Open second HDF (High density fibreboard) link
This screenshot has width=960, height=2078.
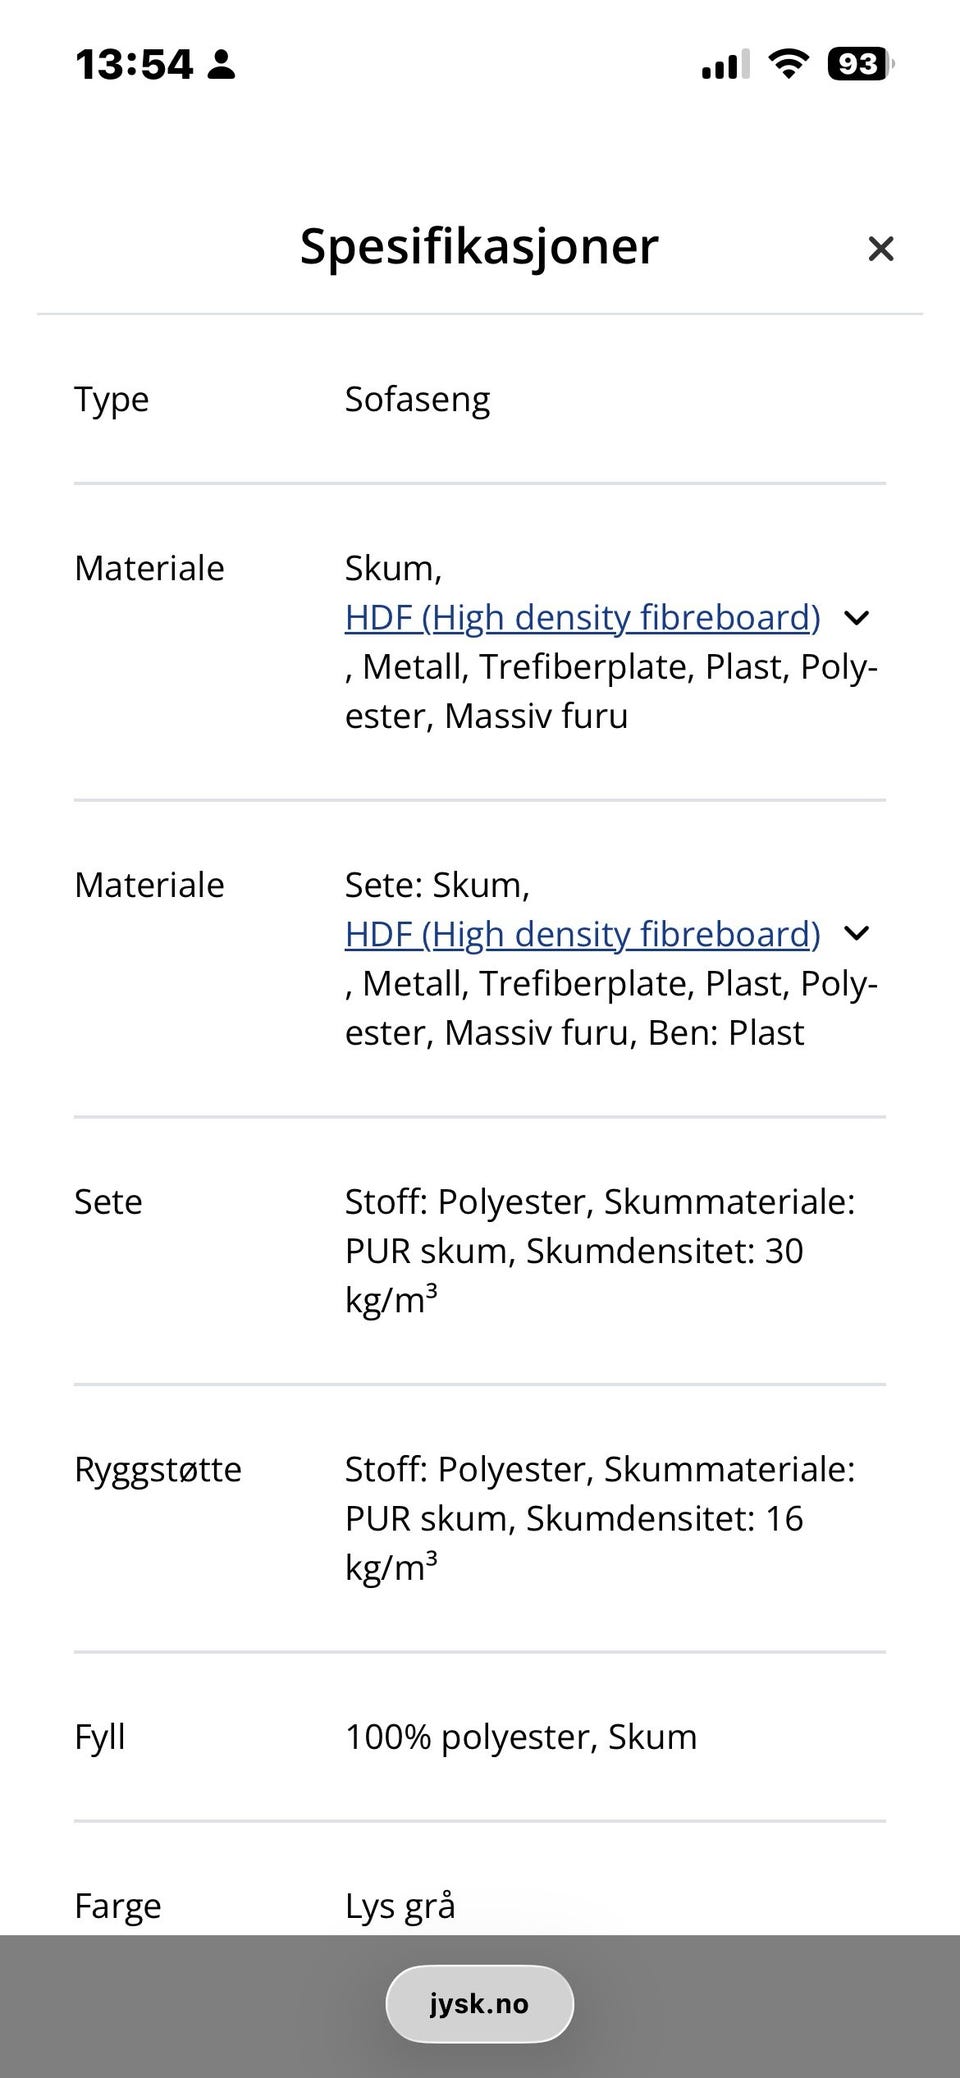tap(582, 934)
